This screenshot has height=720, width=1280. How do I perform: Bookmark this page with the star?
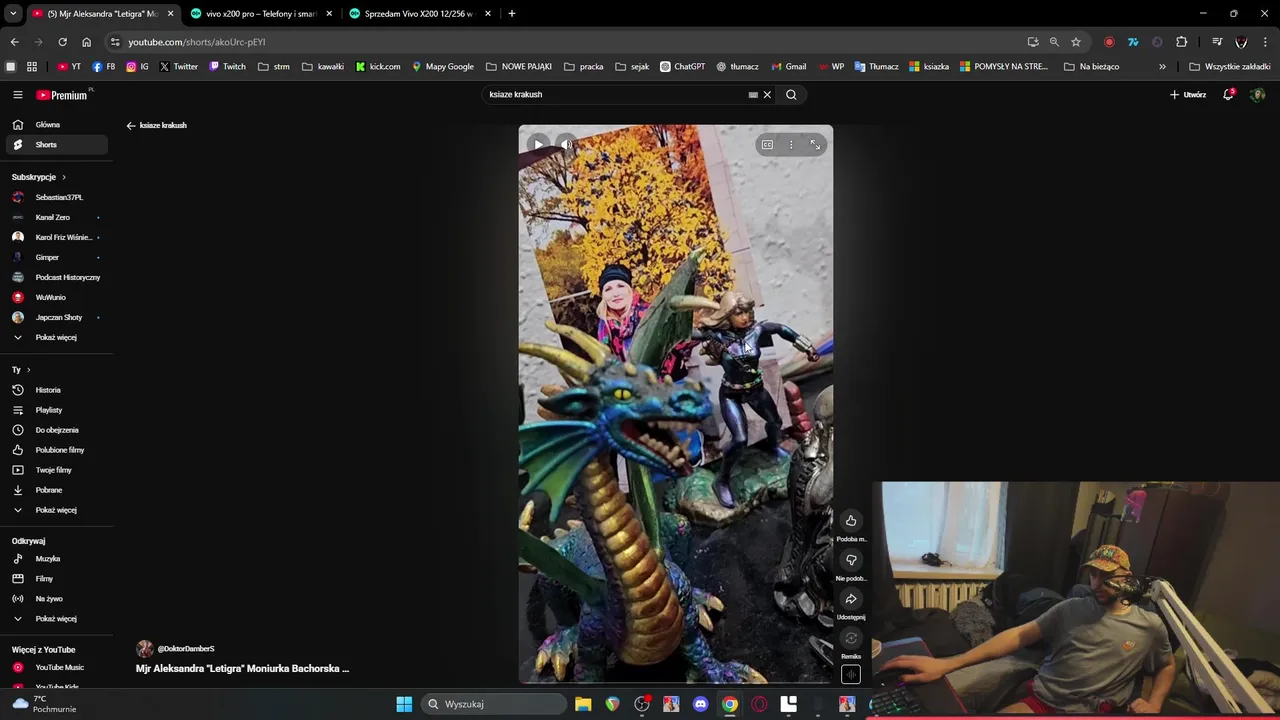click(x=1076, y=42)
